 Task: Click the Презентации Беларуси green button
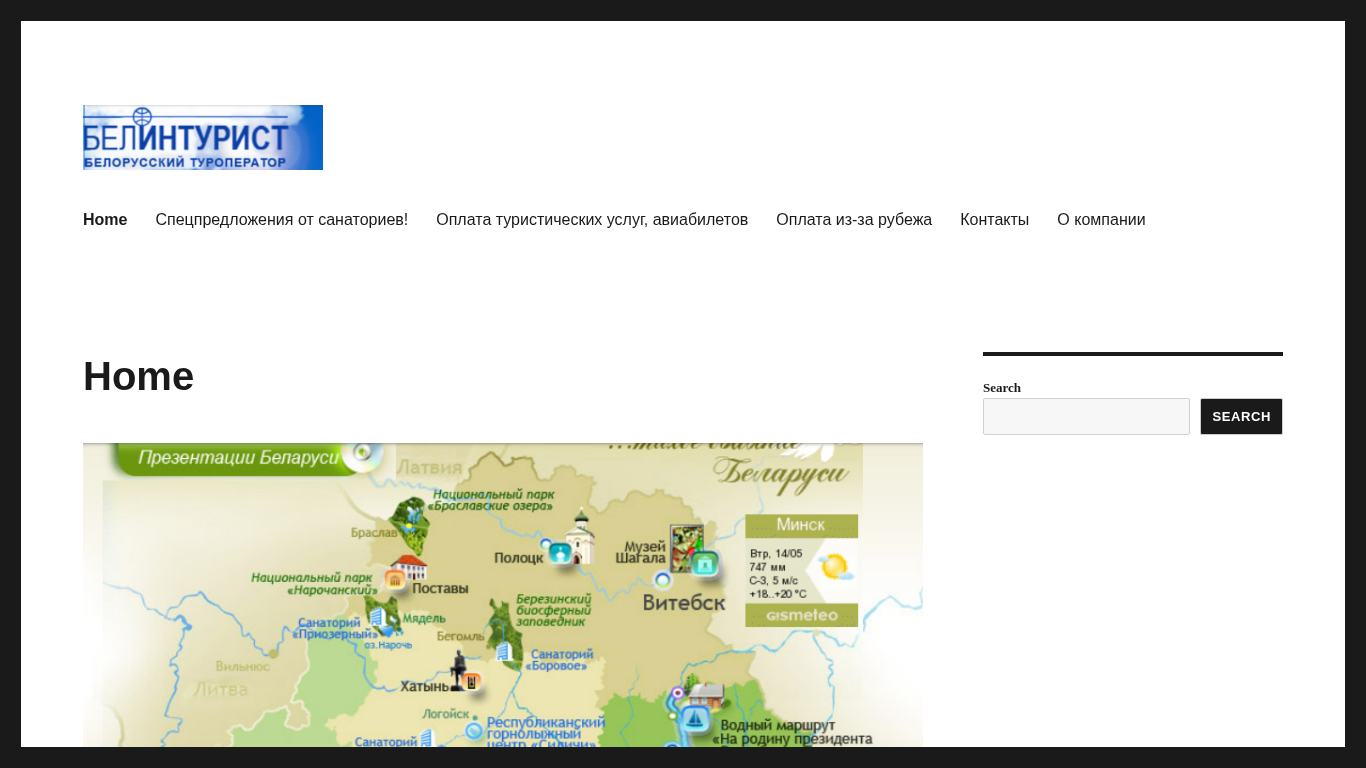tap(240, 458)
